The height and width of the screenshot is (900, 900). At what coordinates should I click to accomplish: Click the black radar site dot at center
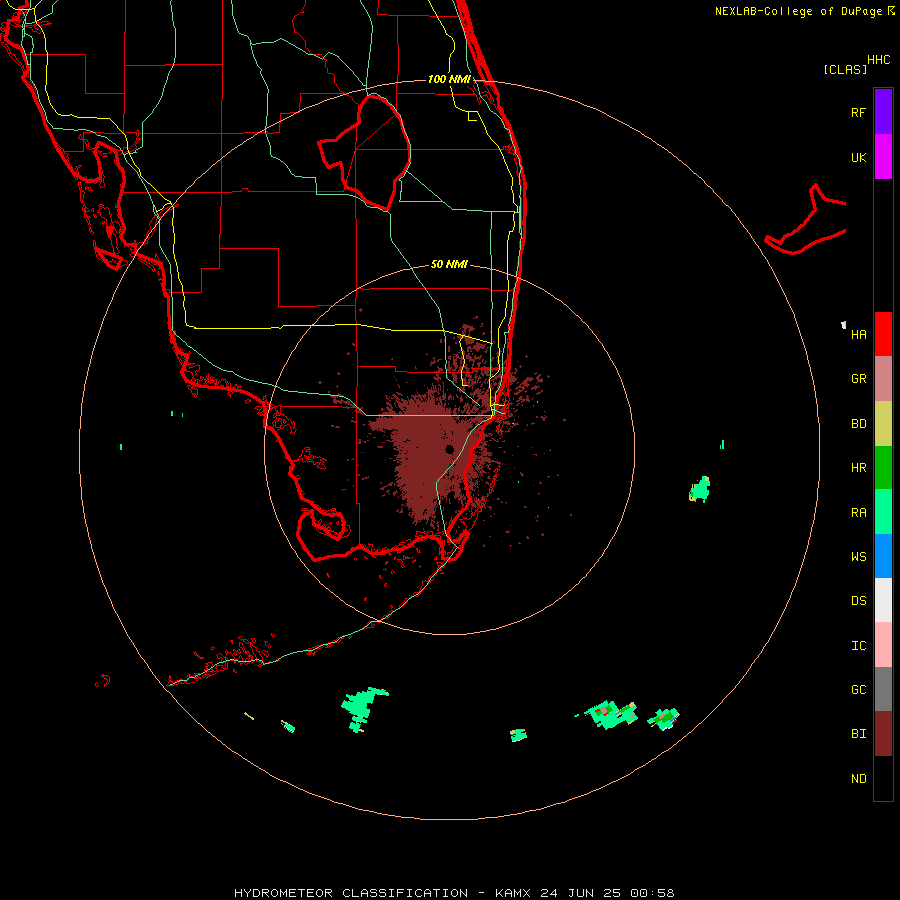click(450, 449)
